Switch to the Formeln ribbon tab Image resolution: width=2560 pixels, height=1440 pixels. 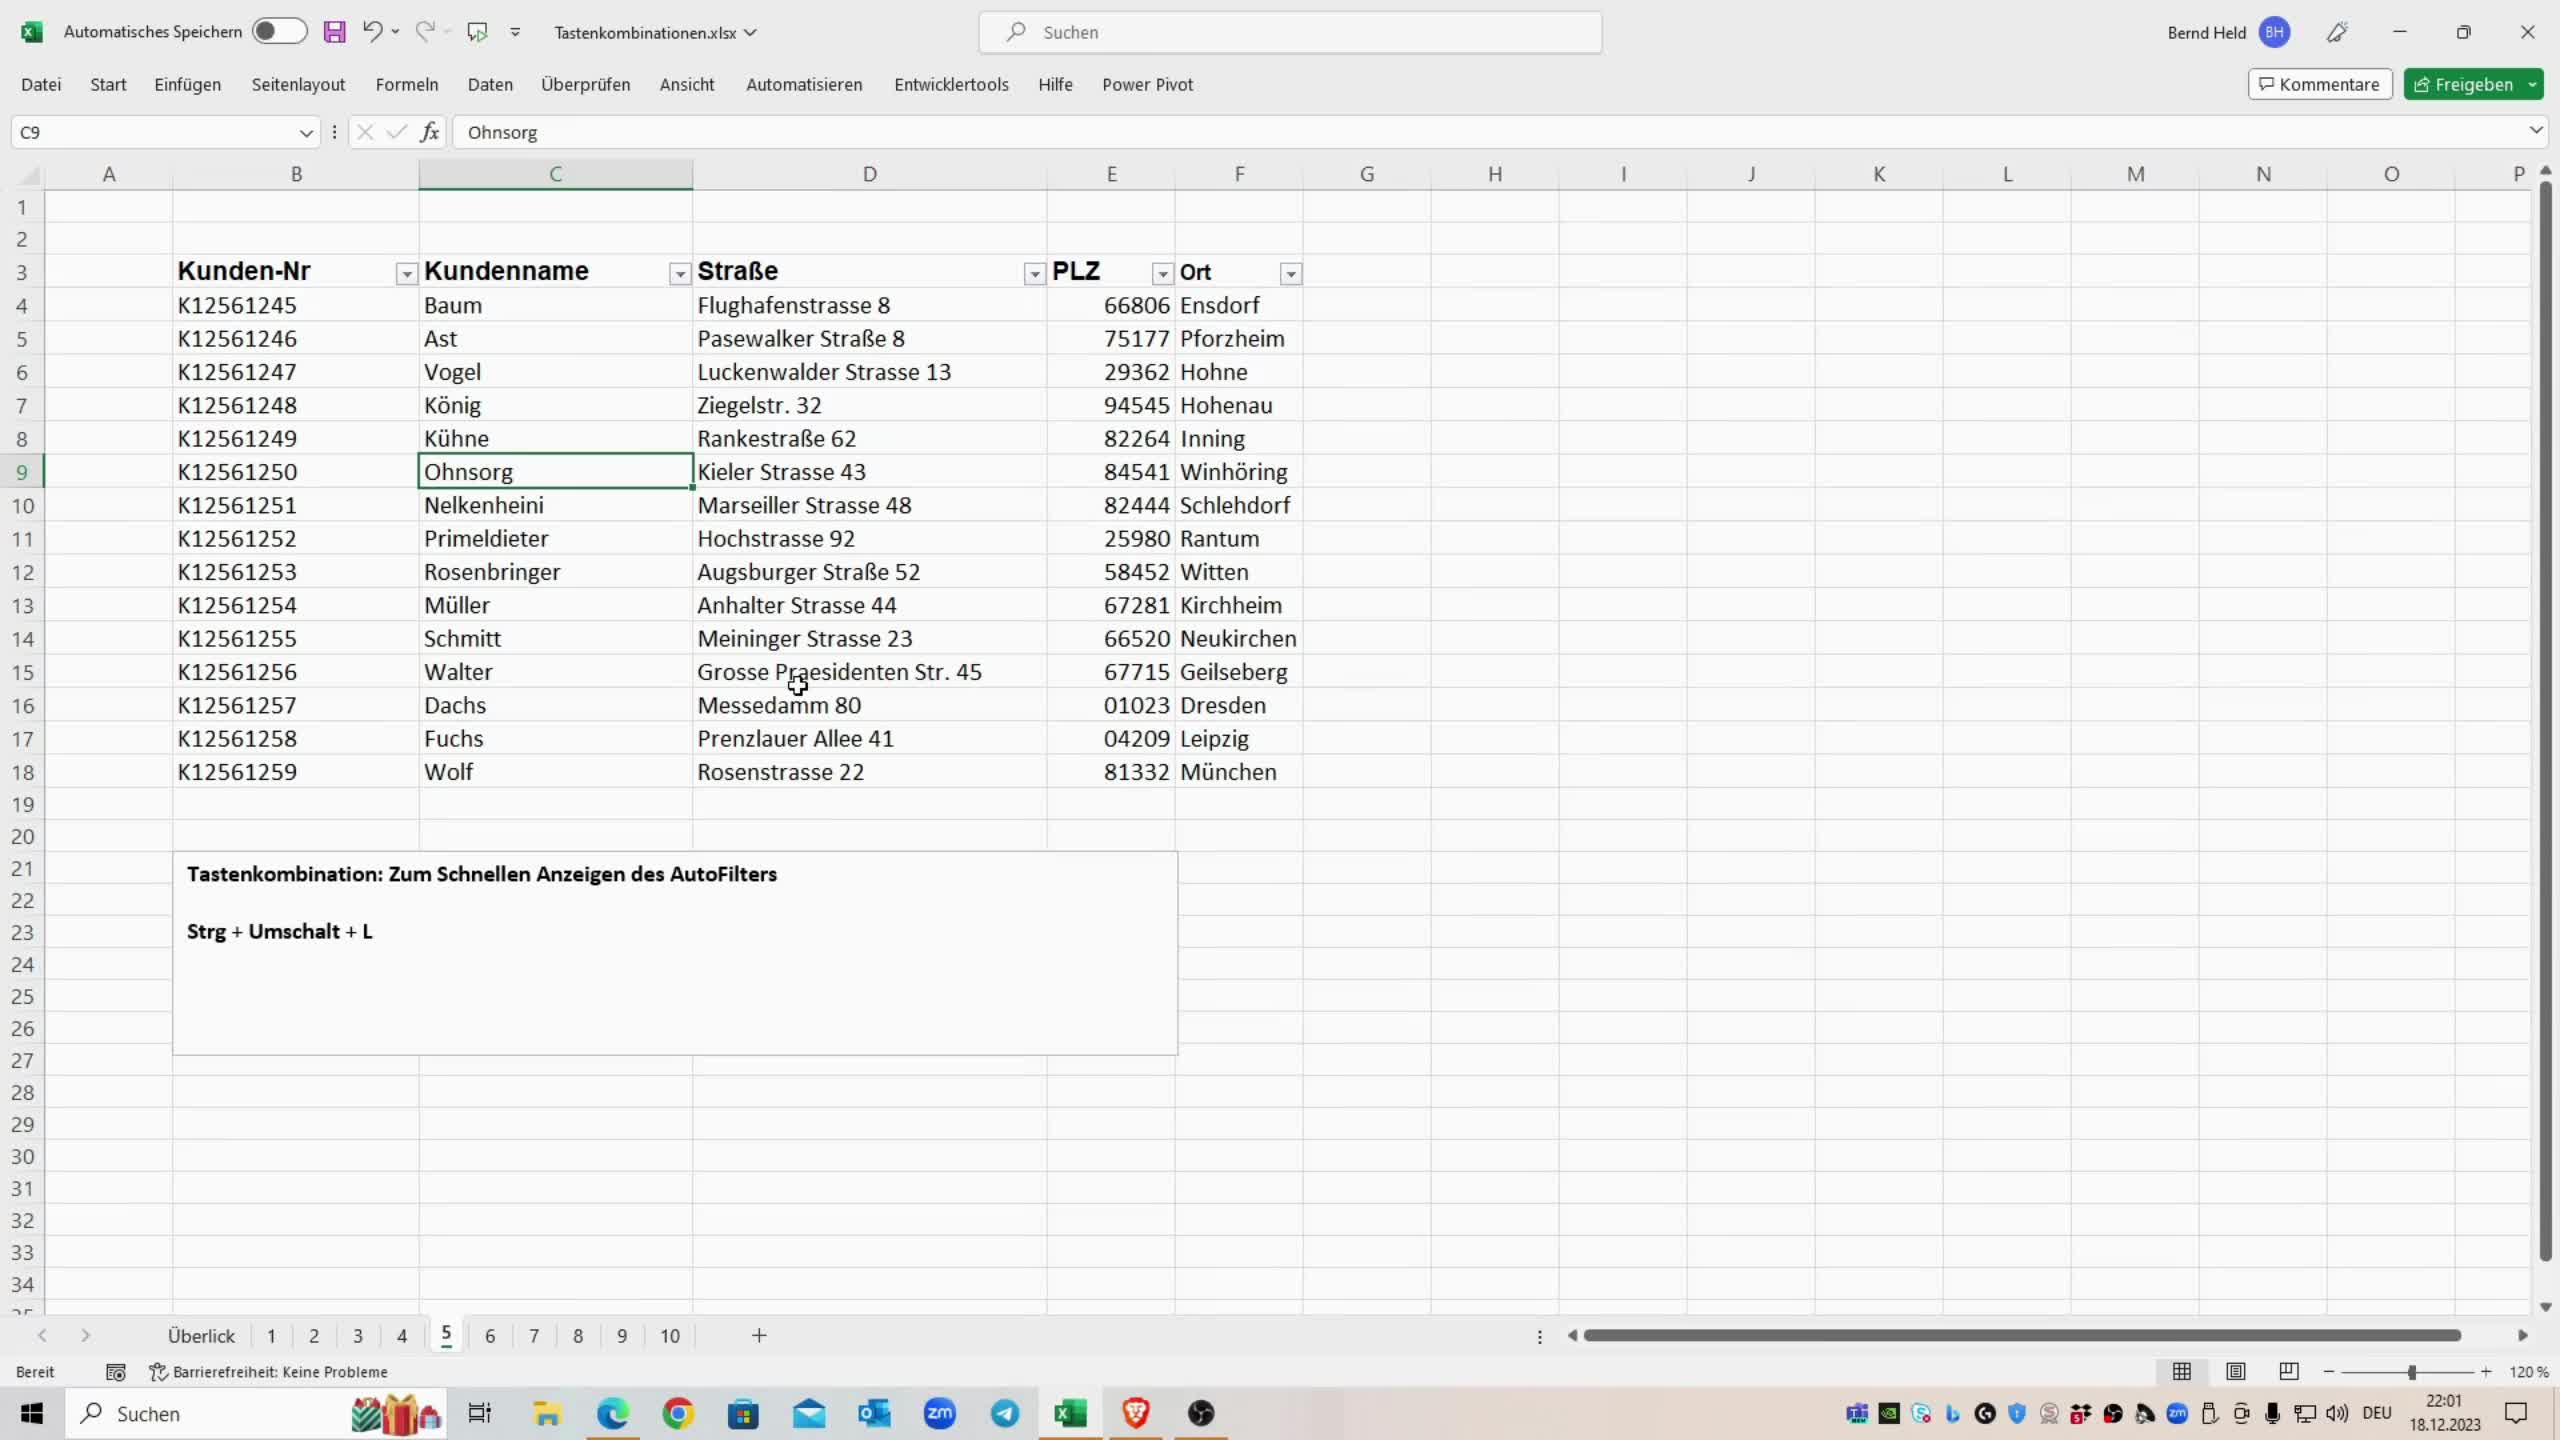tap(406, 84)
